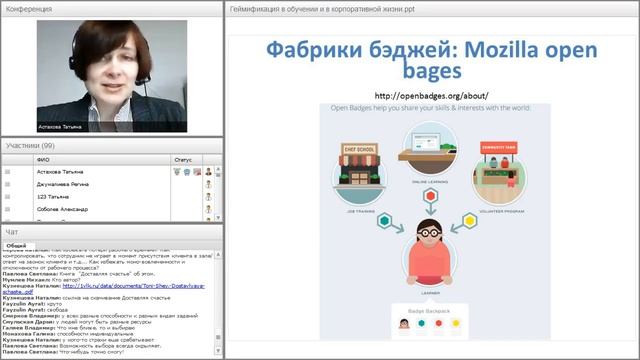This screenshot has height=360, width=640.
Task: Click the red status icon for Астахова Татьяна
Action: pos(197,172)
